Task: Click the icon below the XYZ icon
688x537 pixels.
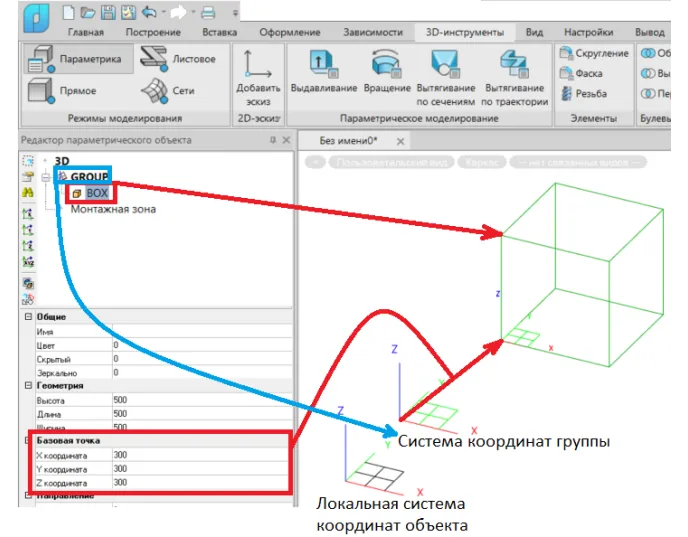Action: pos(28,283)
